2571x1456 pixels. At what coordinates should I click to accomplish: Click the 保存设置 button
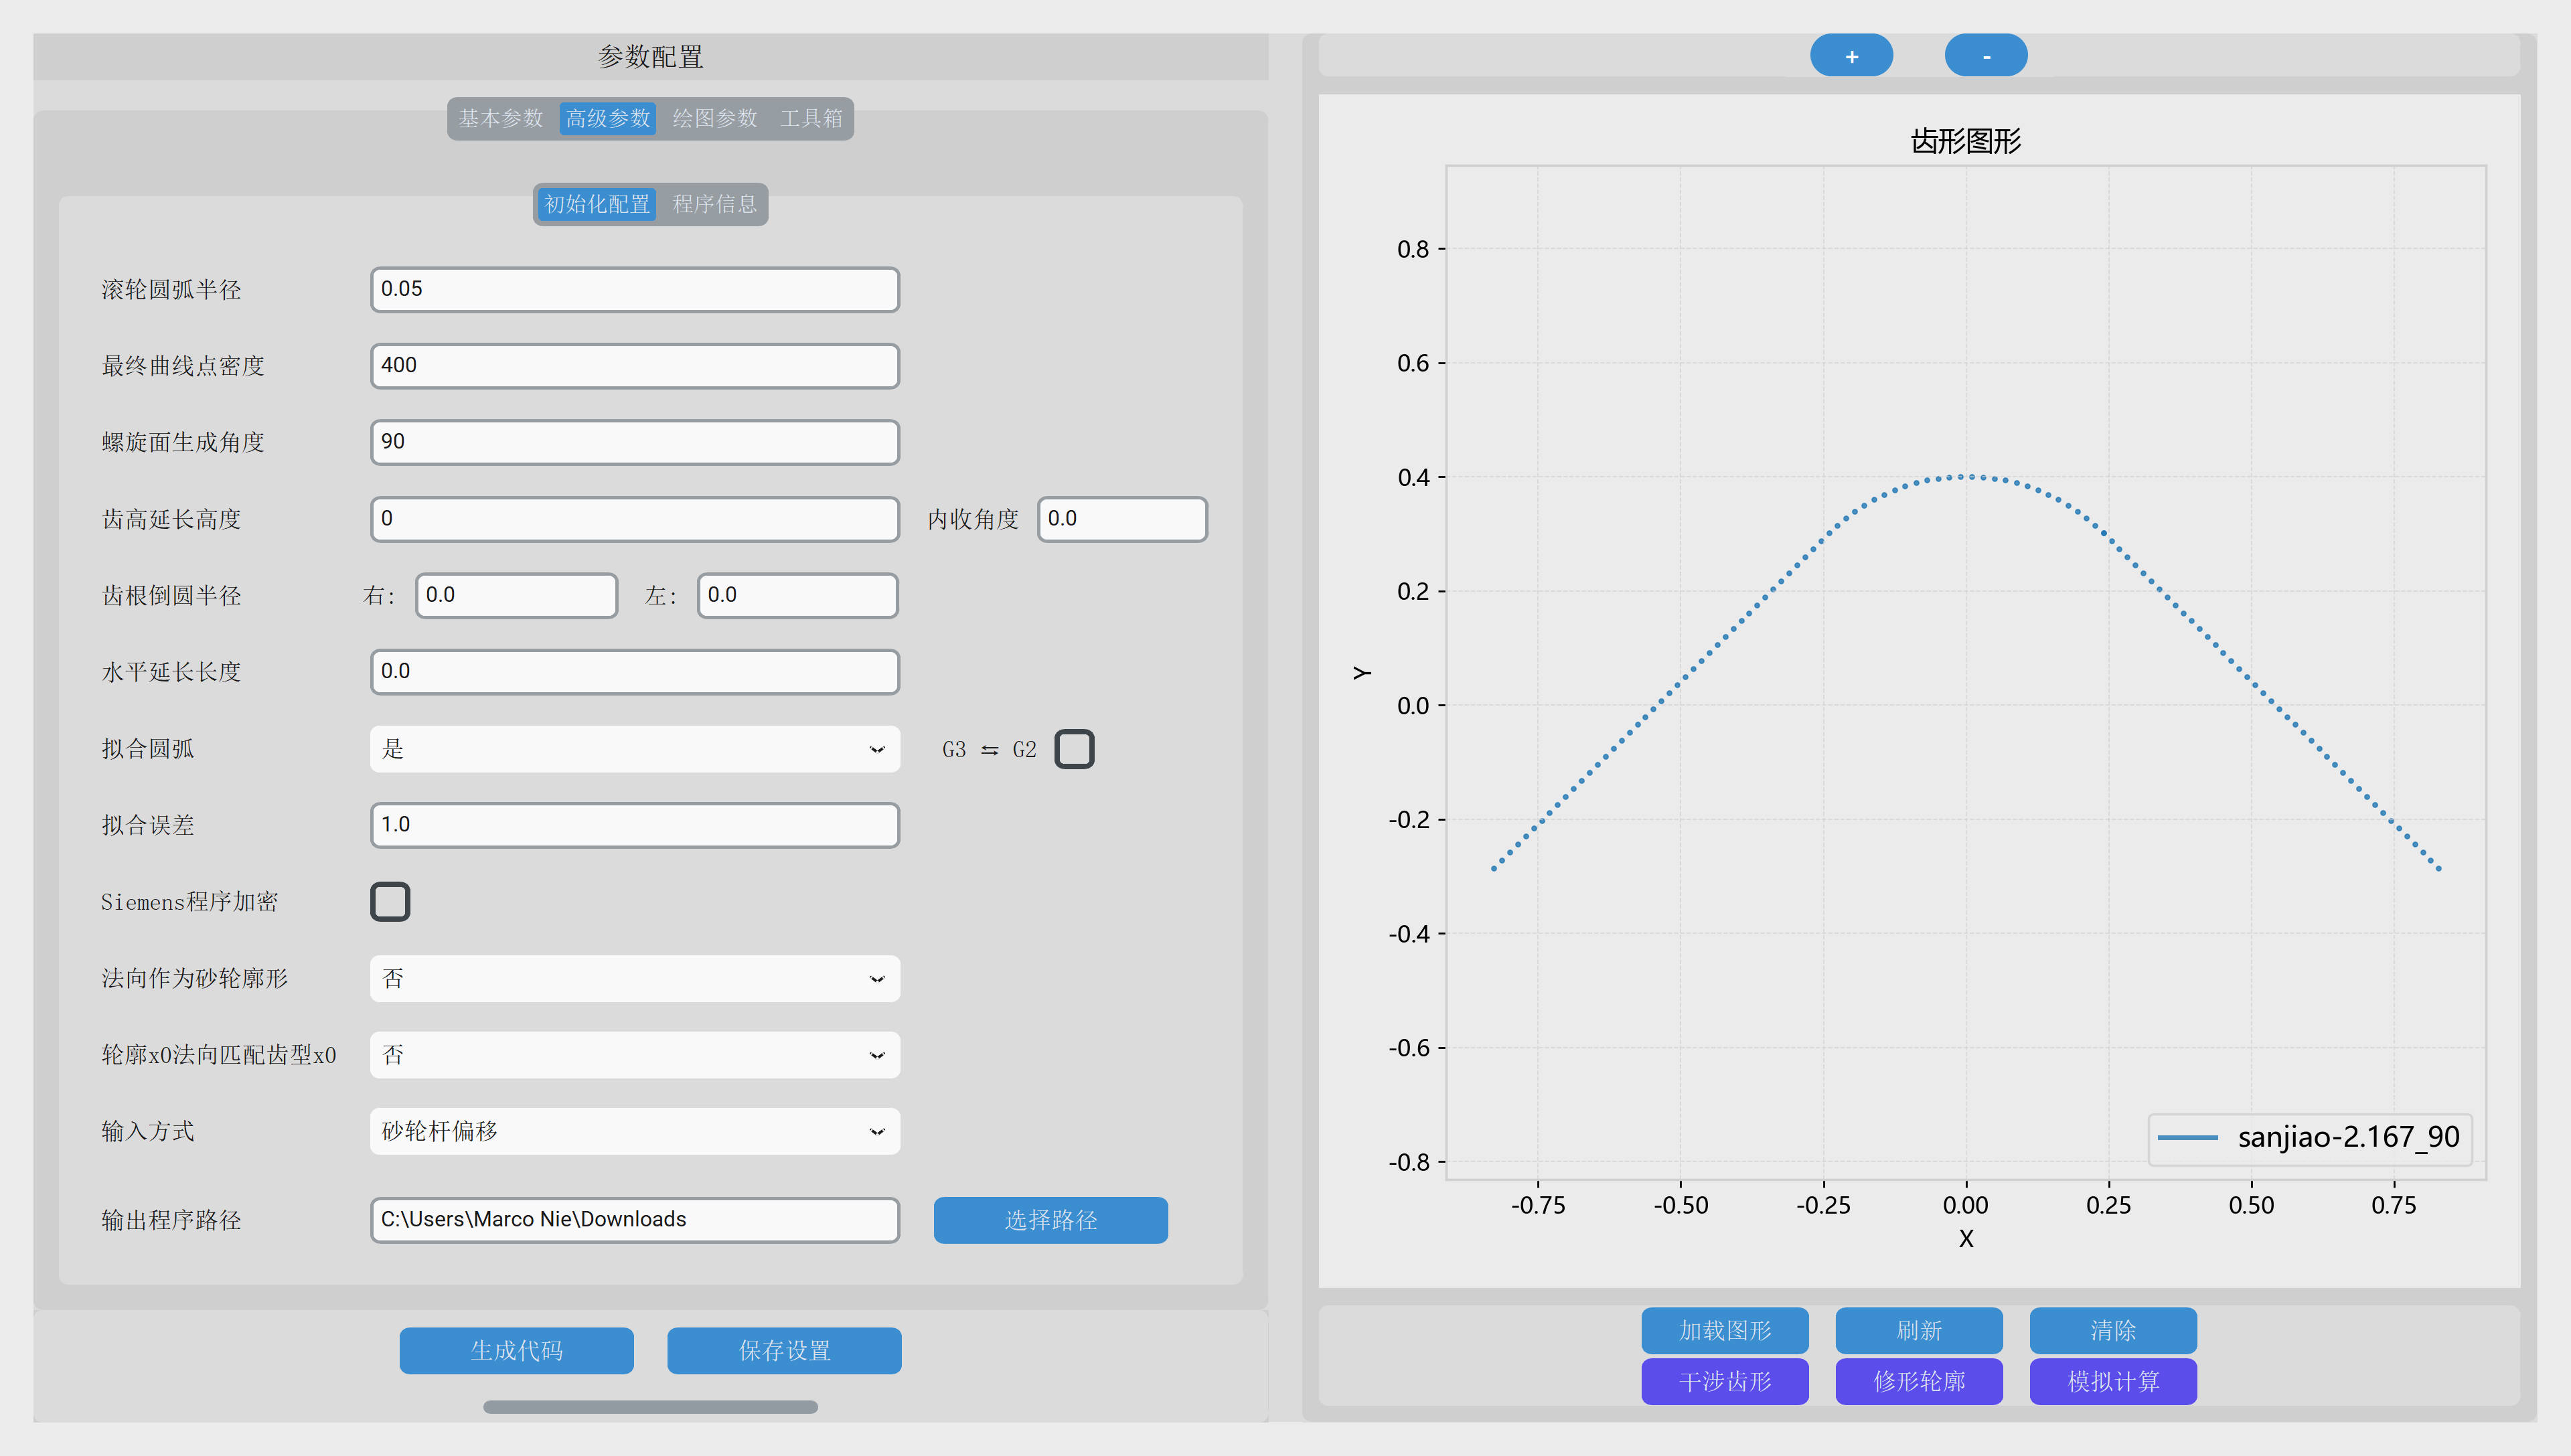[x=784, y=1350]
